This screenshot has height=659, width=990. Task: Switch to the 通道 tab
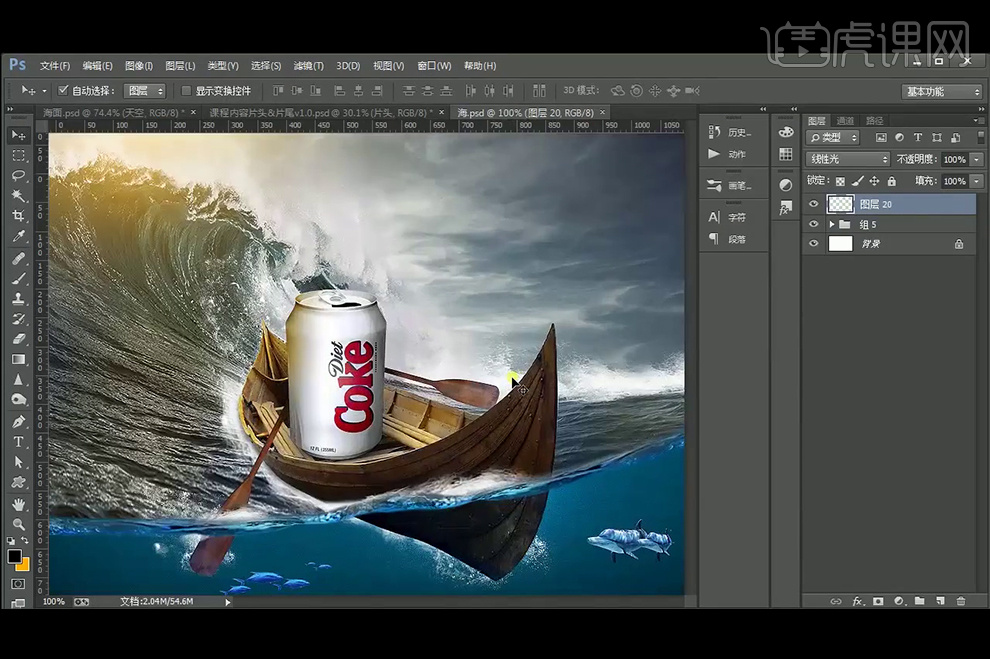[x=845, y=120]
